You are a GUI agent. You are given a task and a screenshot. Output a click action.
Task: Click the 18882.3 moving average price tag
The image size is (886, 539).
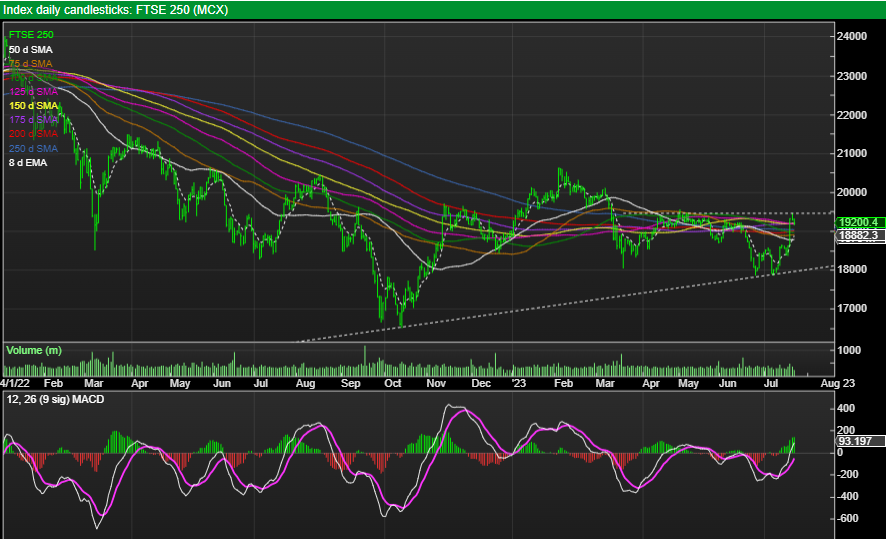point(860,236)
